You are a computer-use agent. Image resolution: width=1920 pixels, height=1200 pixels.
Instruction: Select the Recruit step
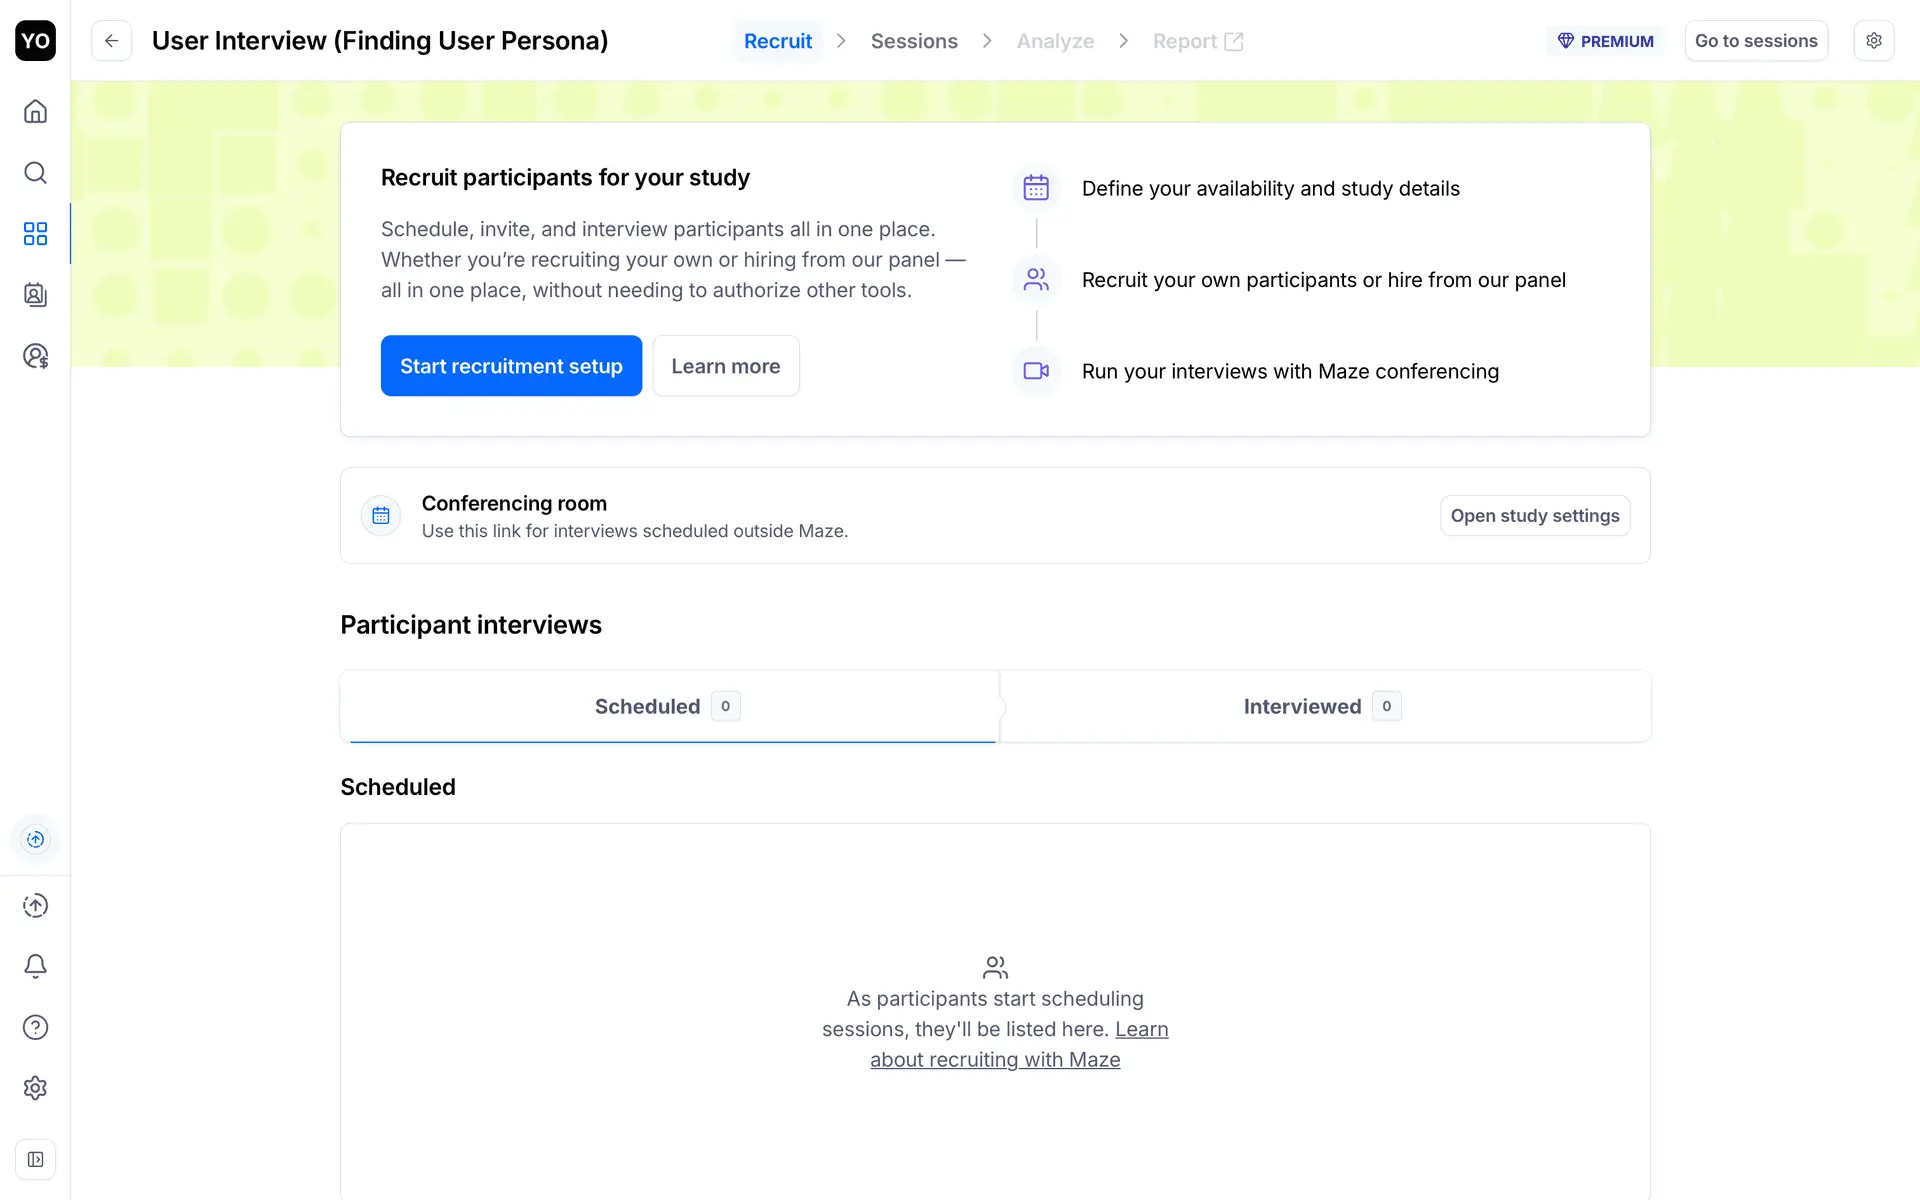[x=778, y=41]
